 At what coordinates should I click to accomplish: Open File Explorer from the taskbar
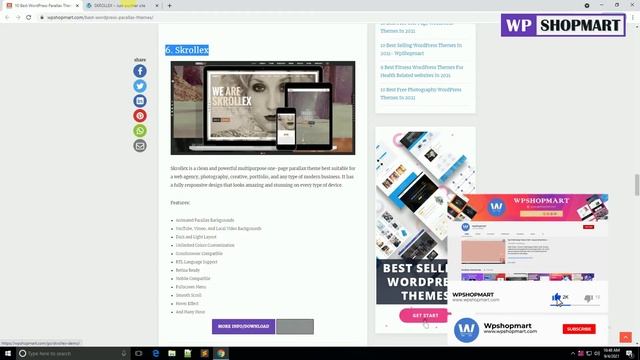point(172,353)
